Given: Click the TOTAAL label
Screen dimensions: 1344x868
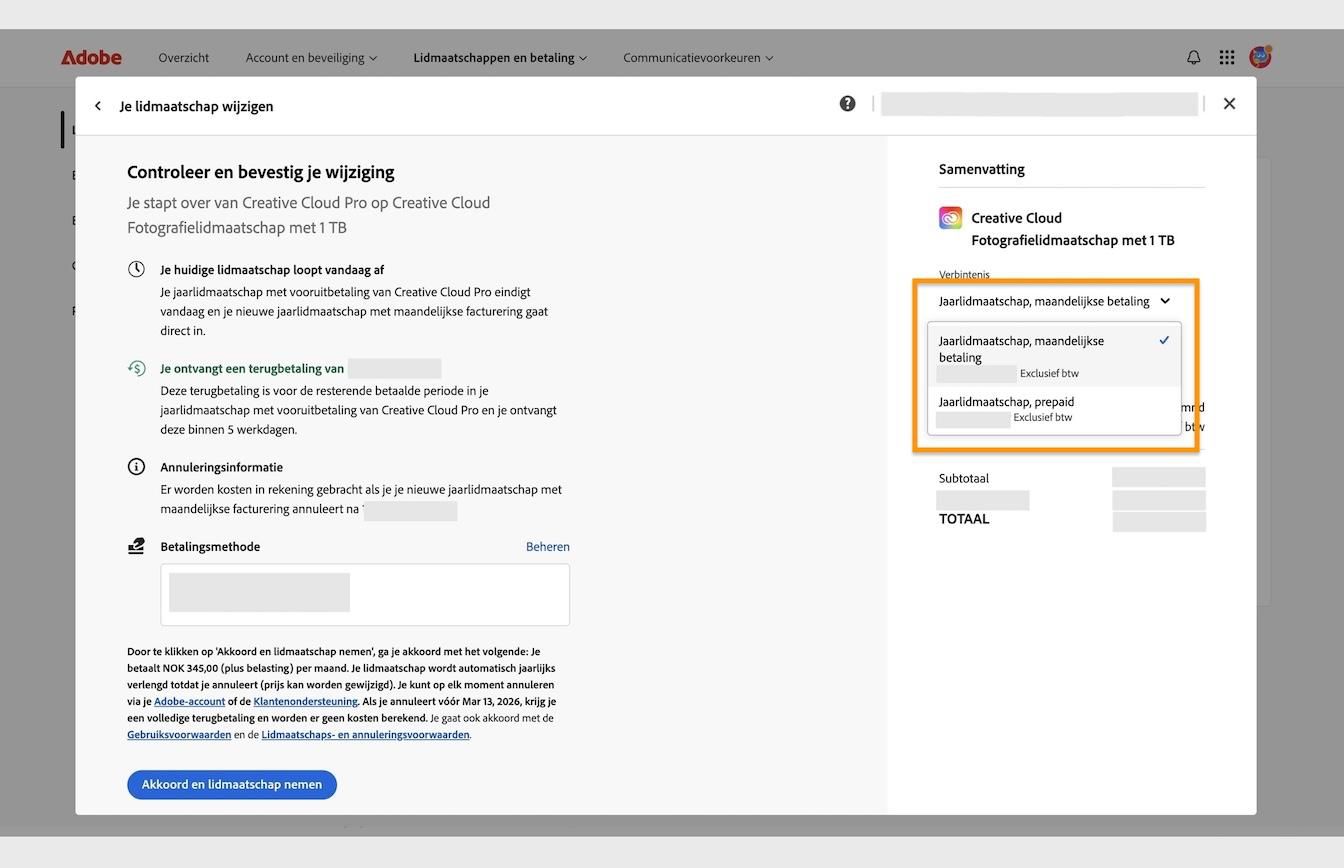Looking at the screenshot, I should click(964, 519).
